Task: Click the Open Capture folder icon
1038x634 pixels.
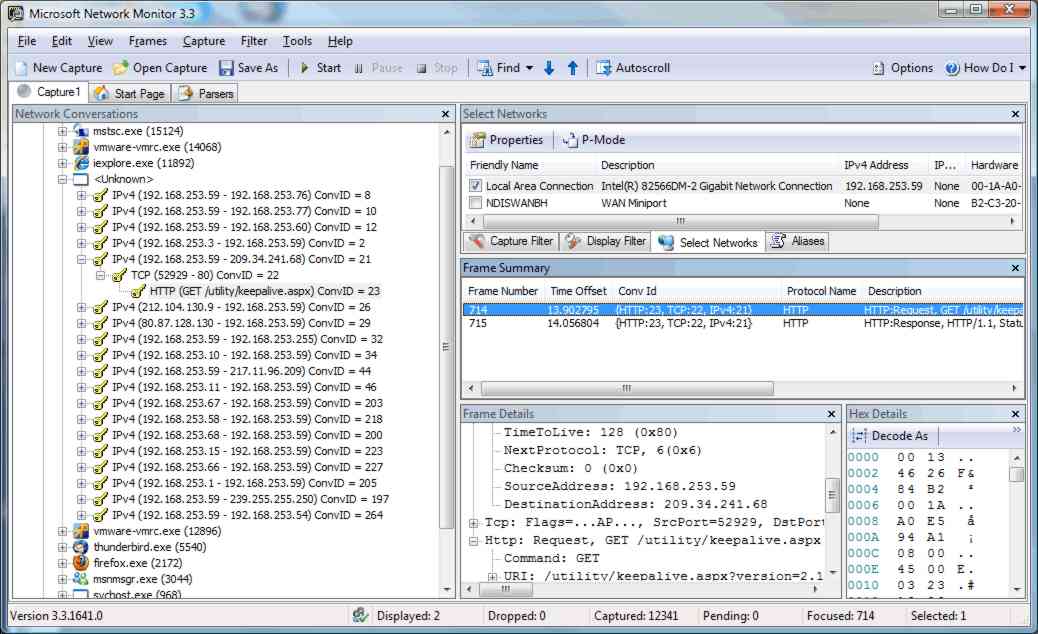Action: pos(120,68)
